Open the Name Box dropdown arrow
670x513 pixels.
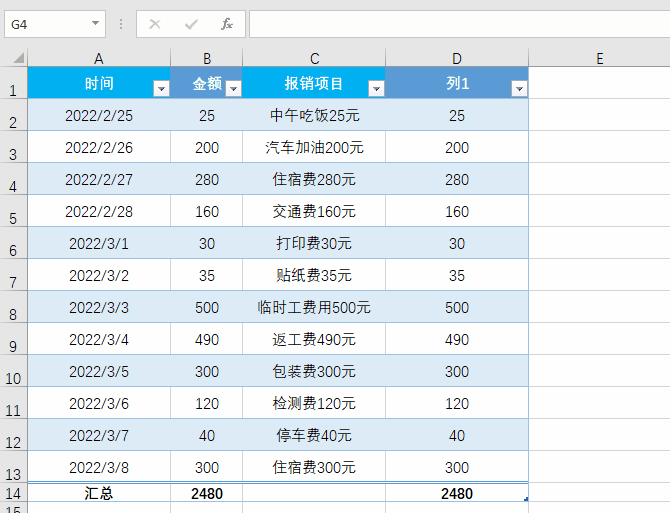pyautogui.click(x=95, y=23)
